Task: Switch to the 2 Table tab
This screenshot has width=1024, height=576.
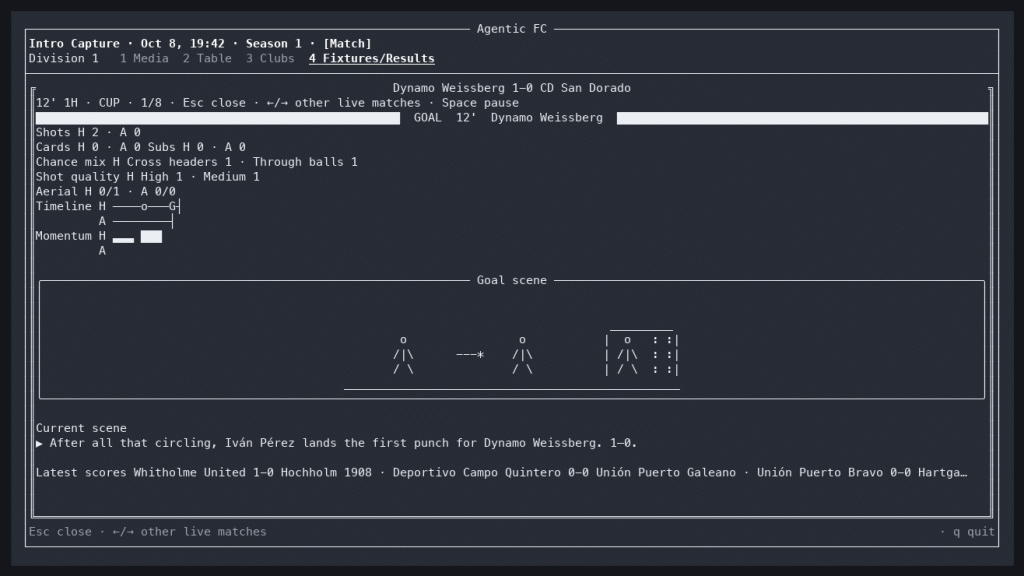Action: (207, 58)
